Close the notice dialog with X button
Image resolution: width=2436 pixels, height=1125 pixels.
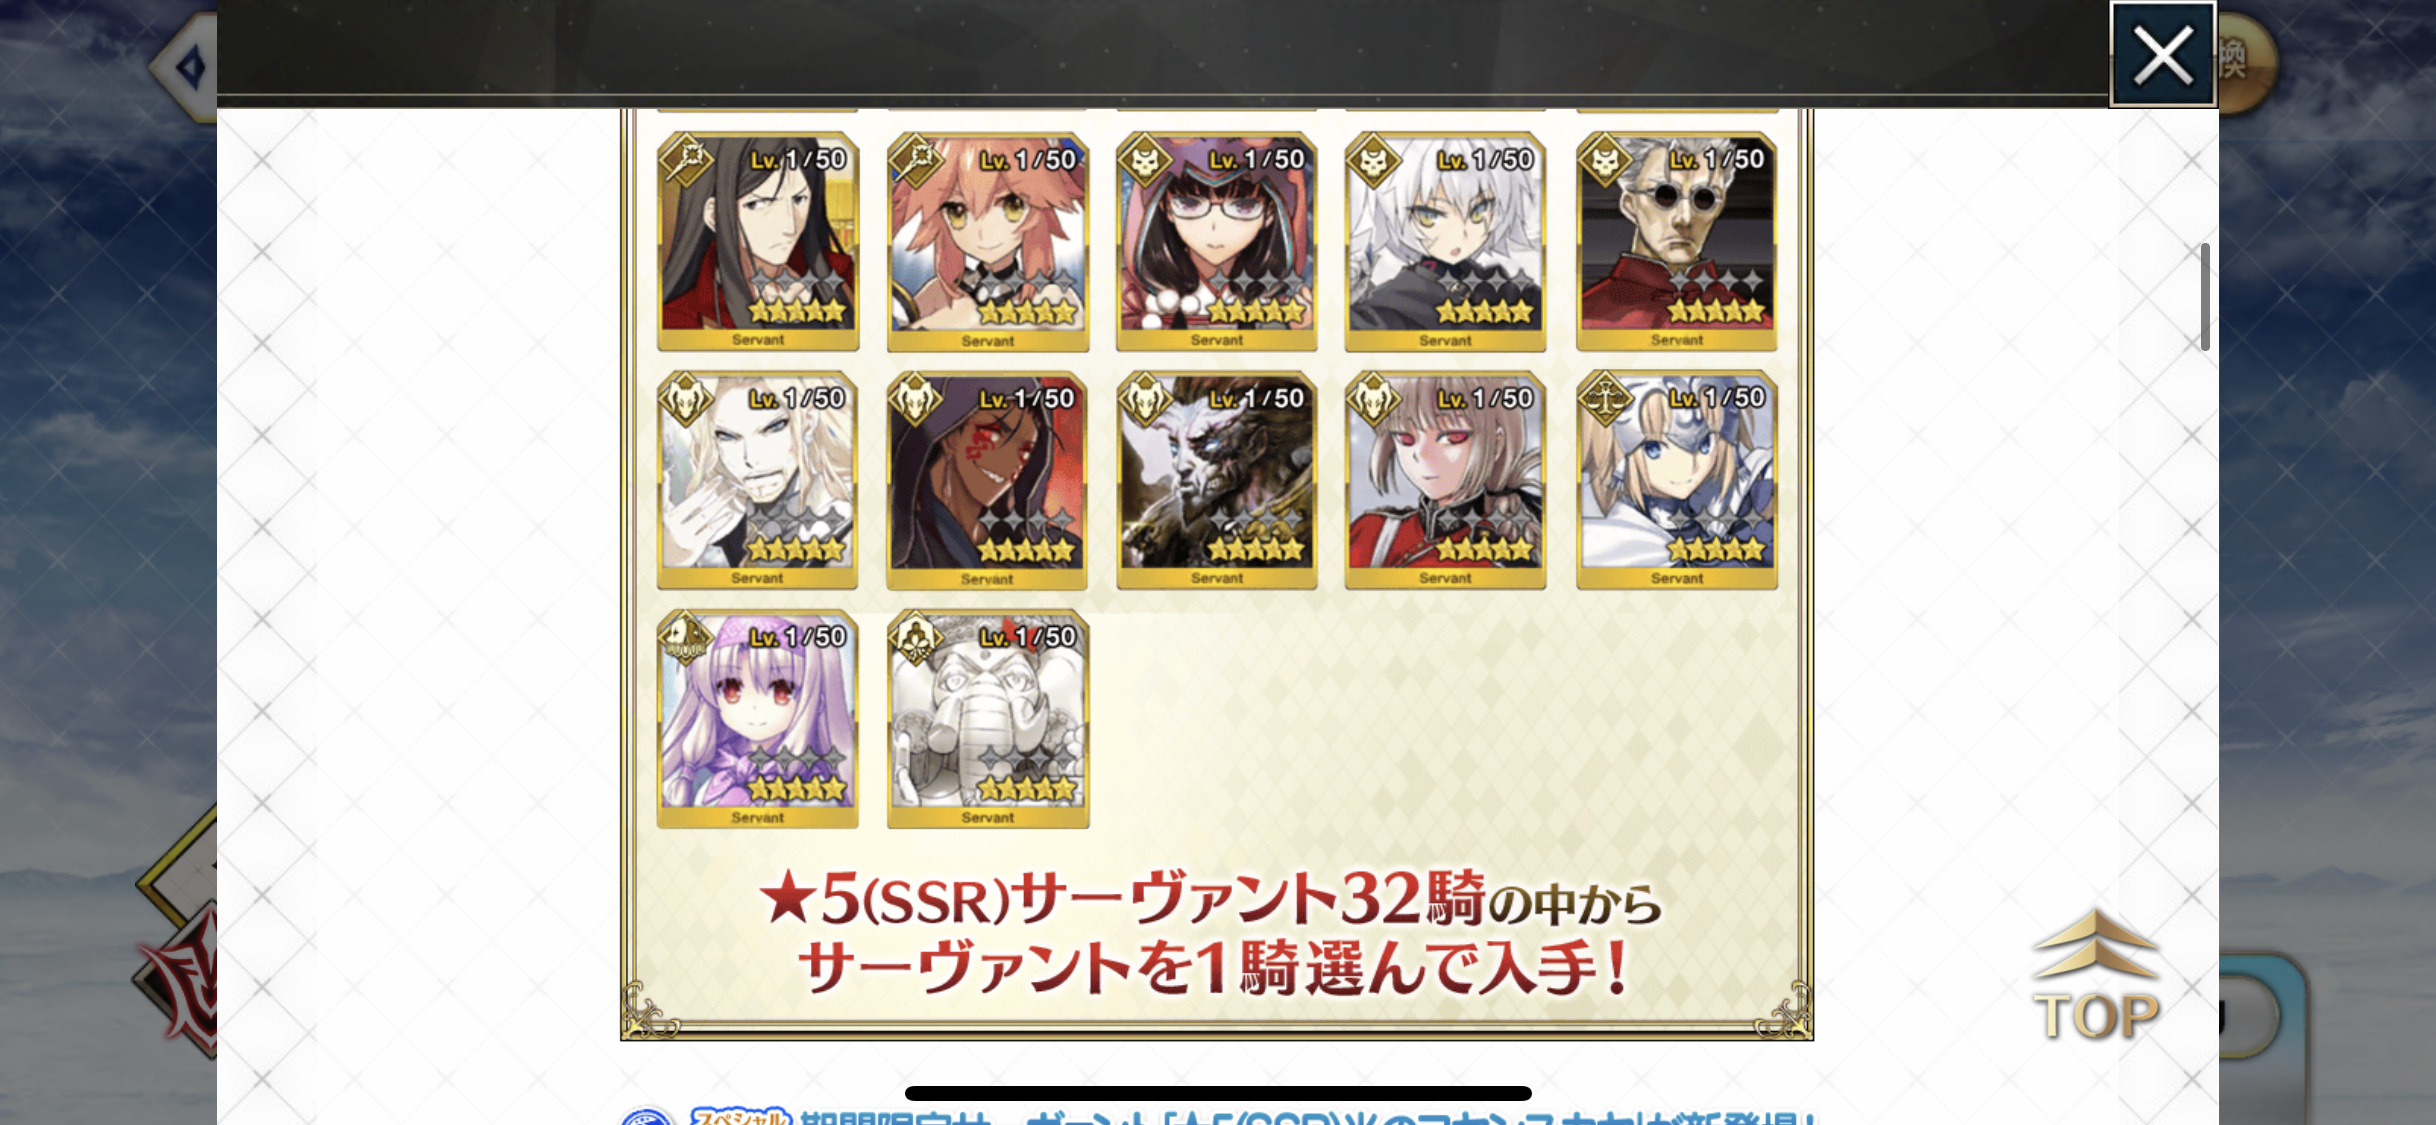coord(2162,54)
